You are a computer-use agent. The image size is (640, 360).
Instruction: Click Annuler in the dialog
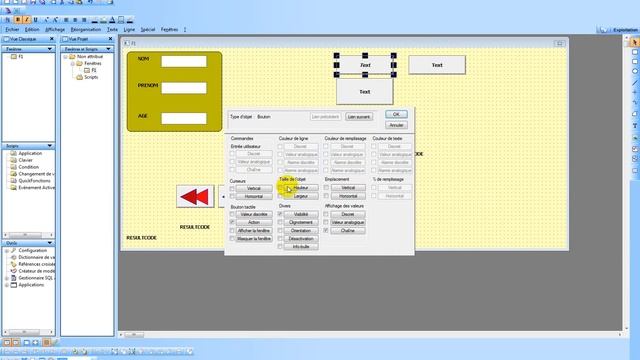tap(396, 125)
